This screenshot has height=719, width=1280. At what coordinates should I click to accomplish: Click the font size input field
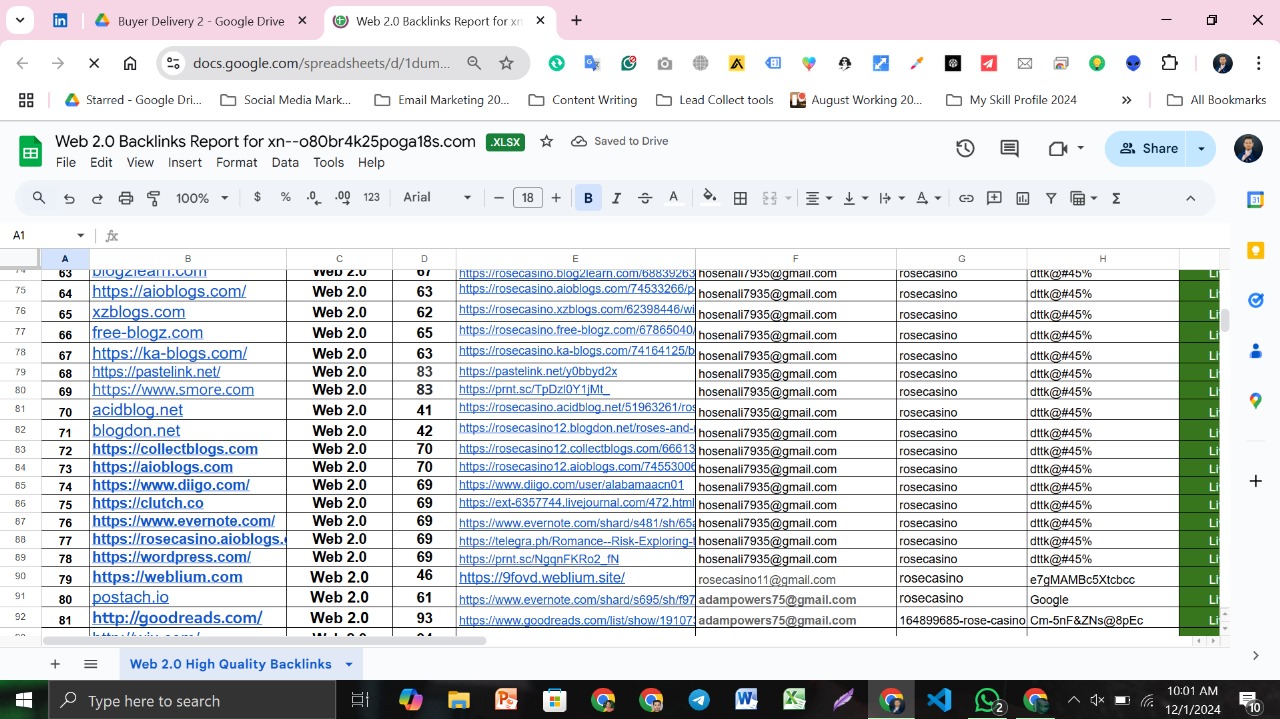527,198
